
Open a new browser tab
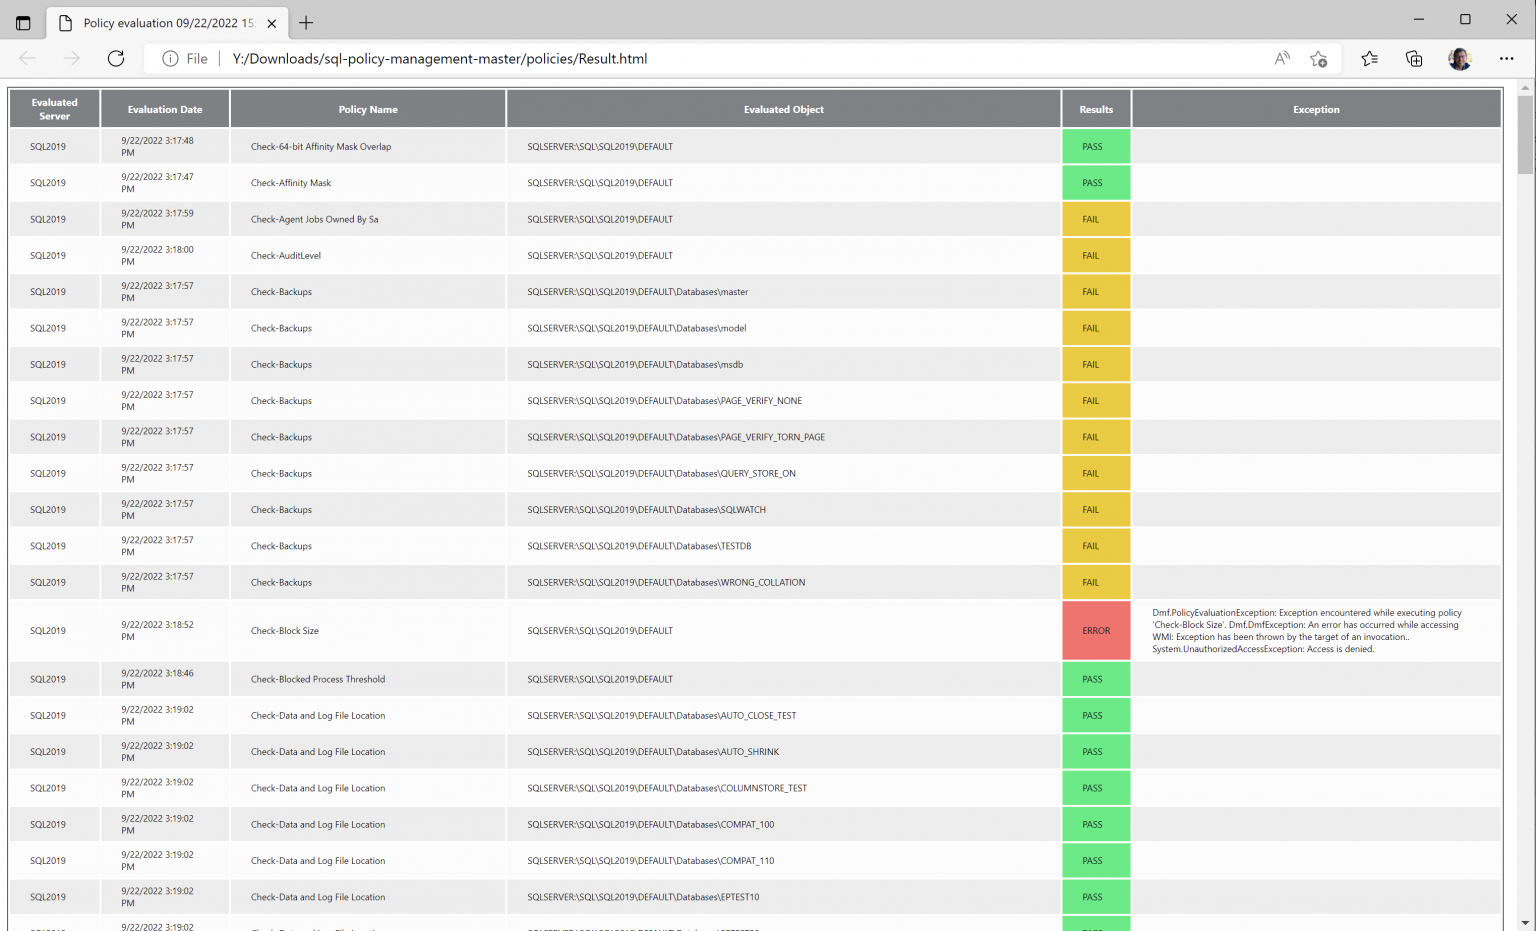point(306,22)
